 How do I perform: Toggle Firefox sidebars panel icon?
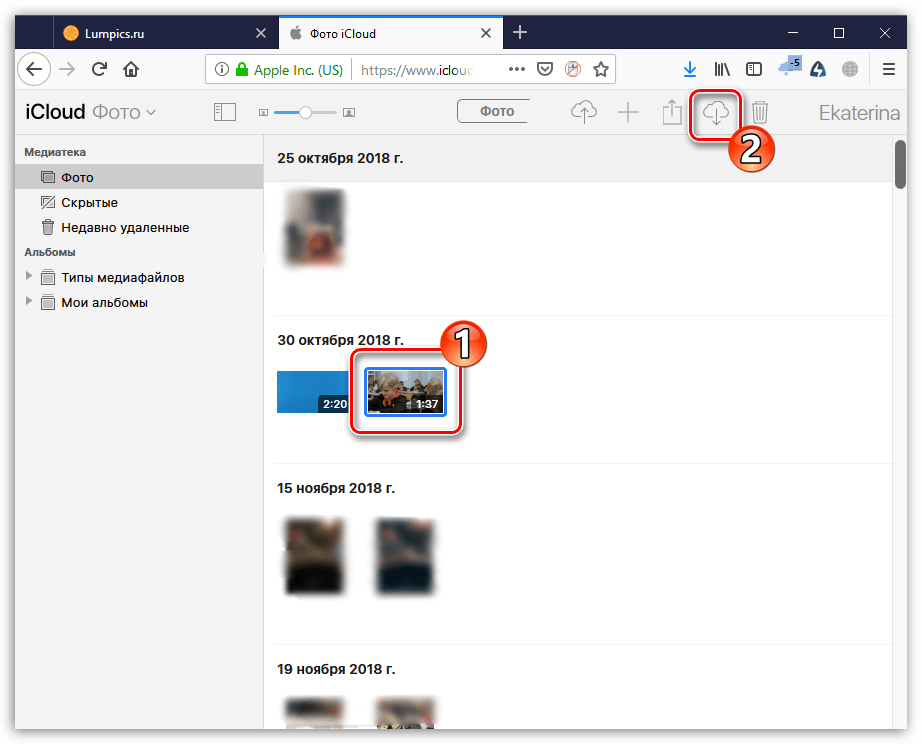[x=754, y=69]
